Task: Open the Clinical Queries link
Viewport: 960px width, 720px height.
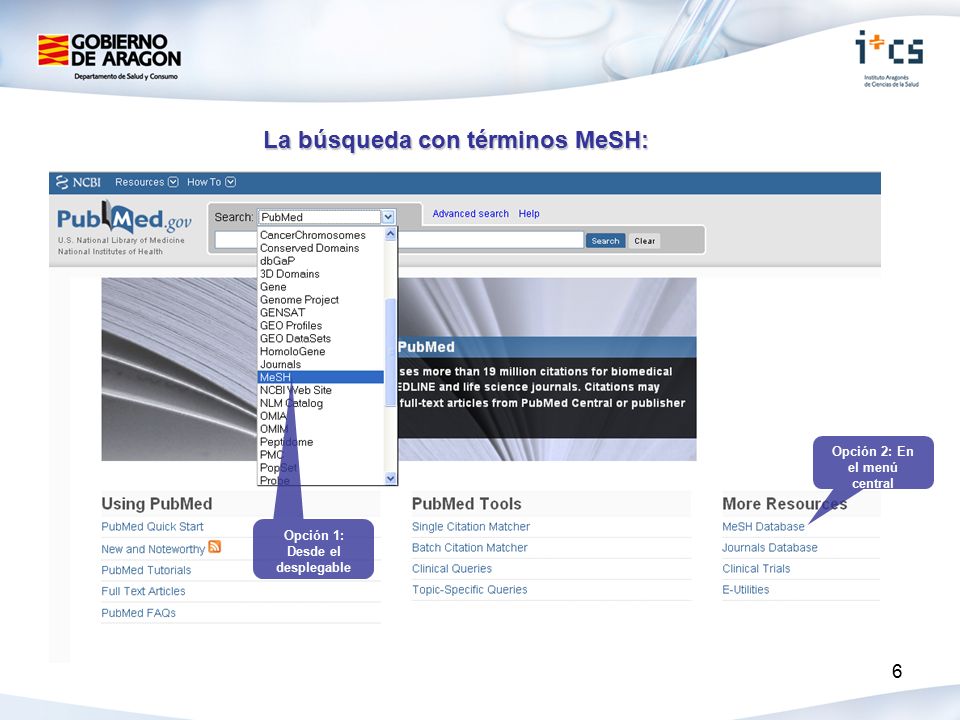Action: pyautogui.click(x=452, y=568)
